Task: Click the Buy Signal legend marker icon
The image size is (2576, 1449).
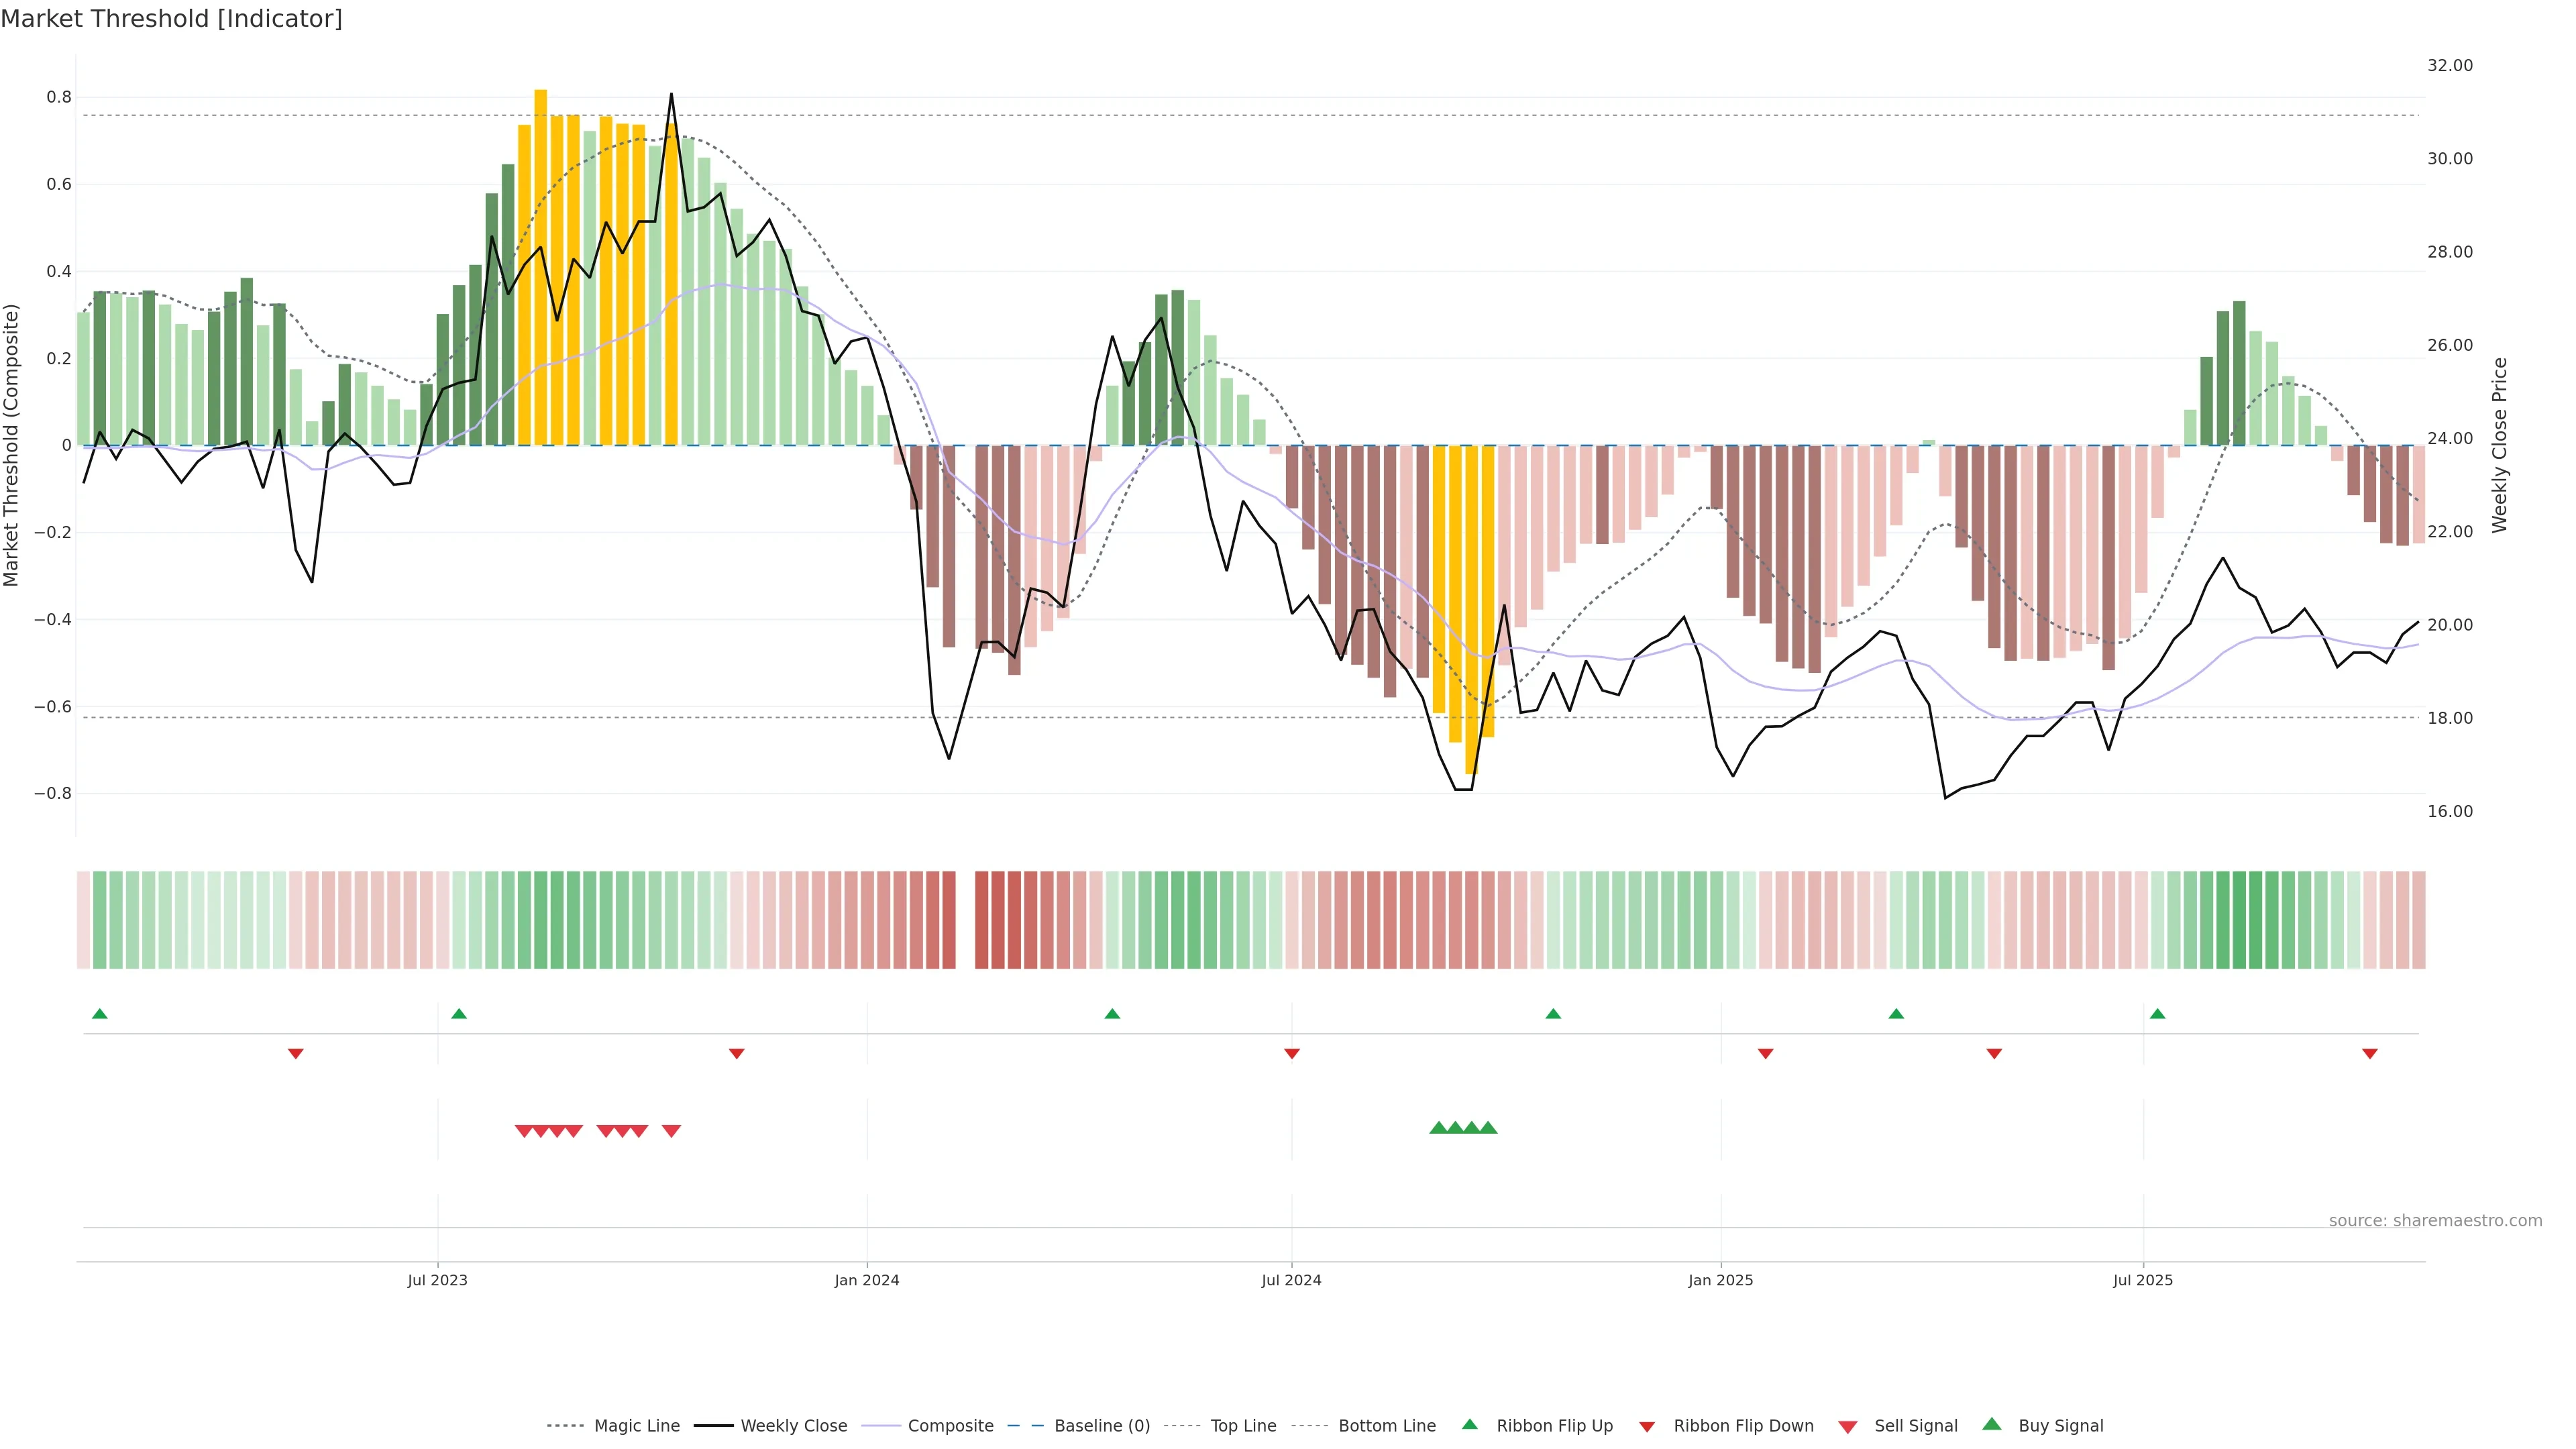Action: click(x=1992, y=1424)
